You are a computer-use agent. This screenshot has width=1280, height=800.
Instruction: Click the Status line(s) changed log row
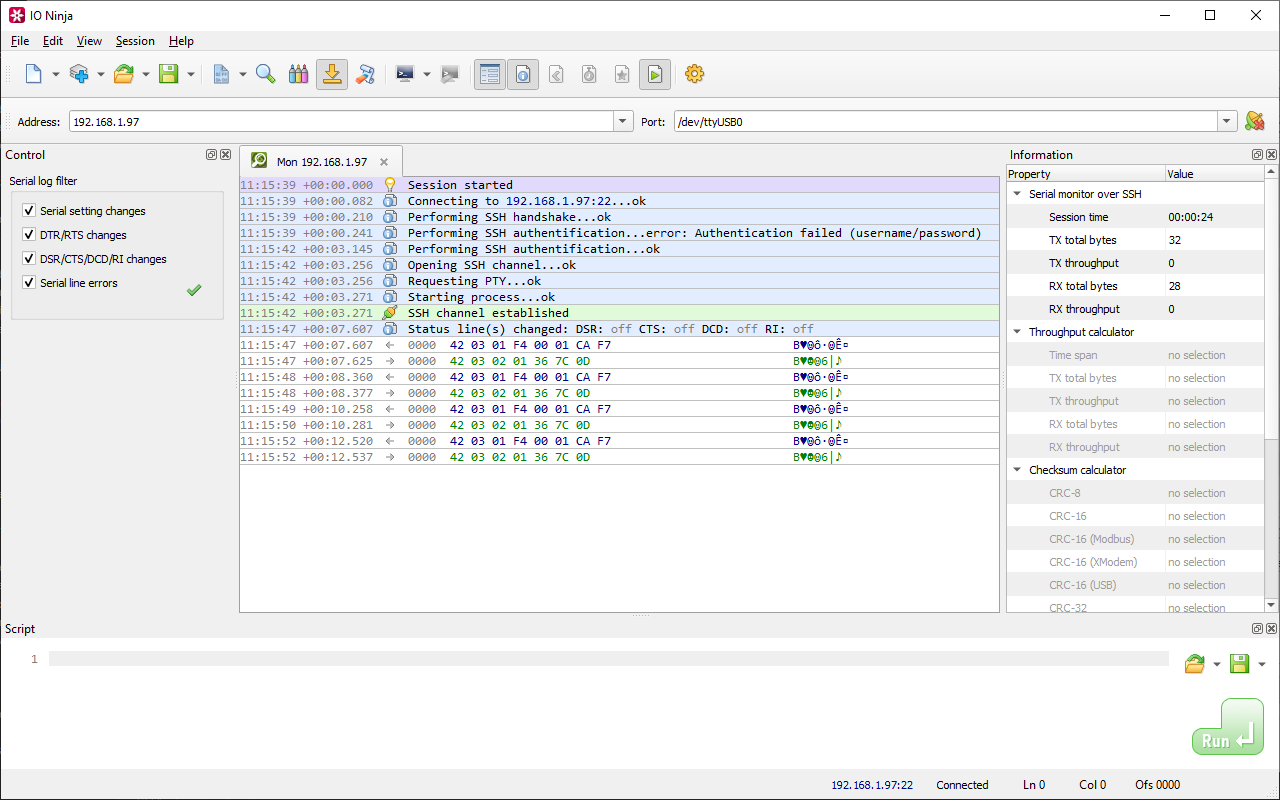(x=619, y=329)
